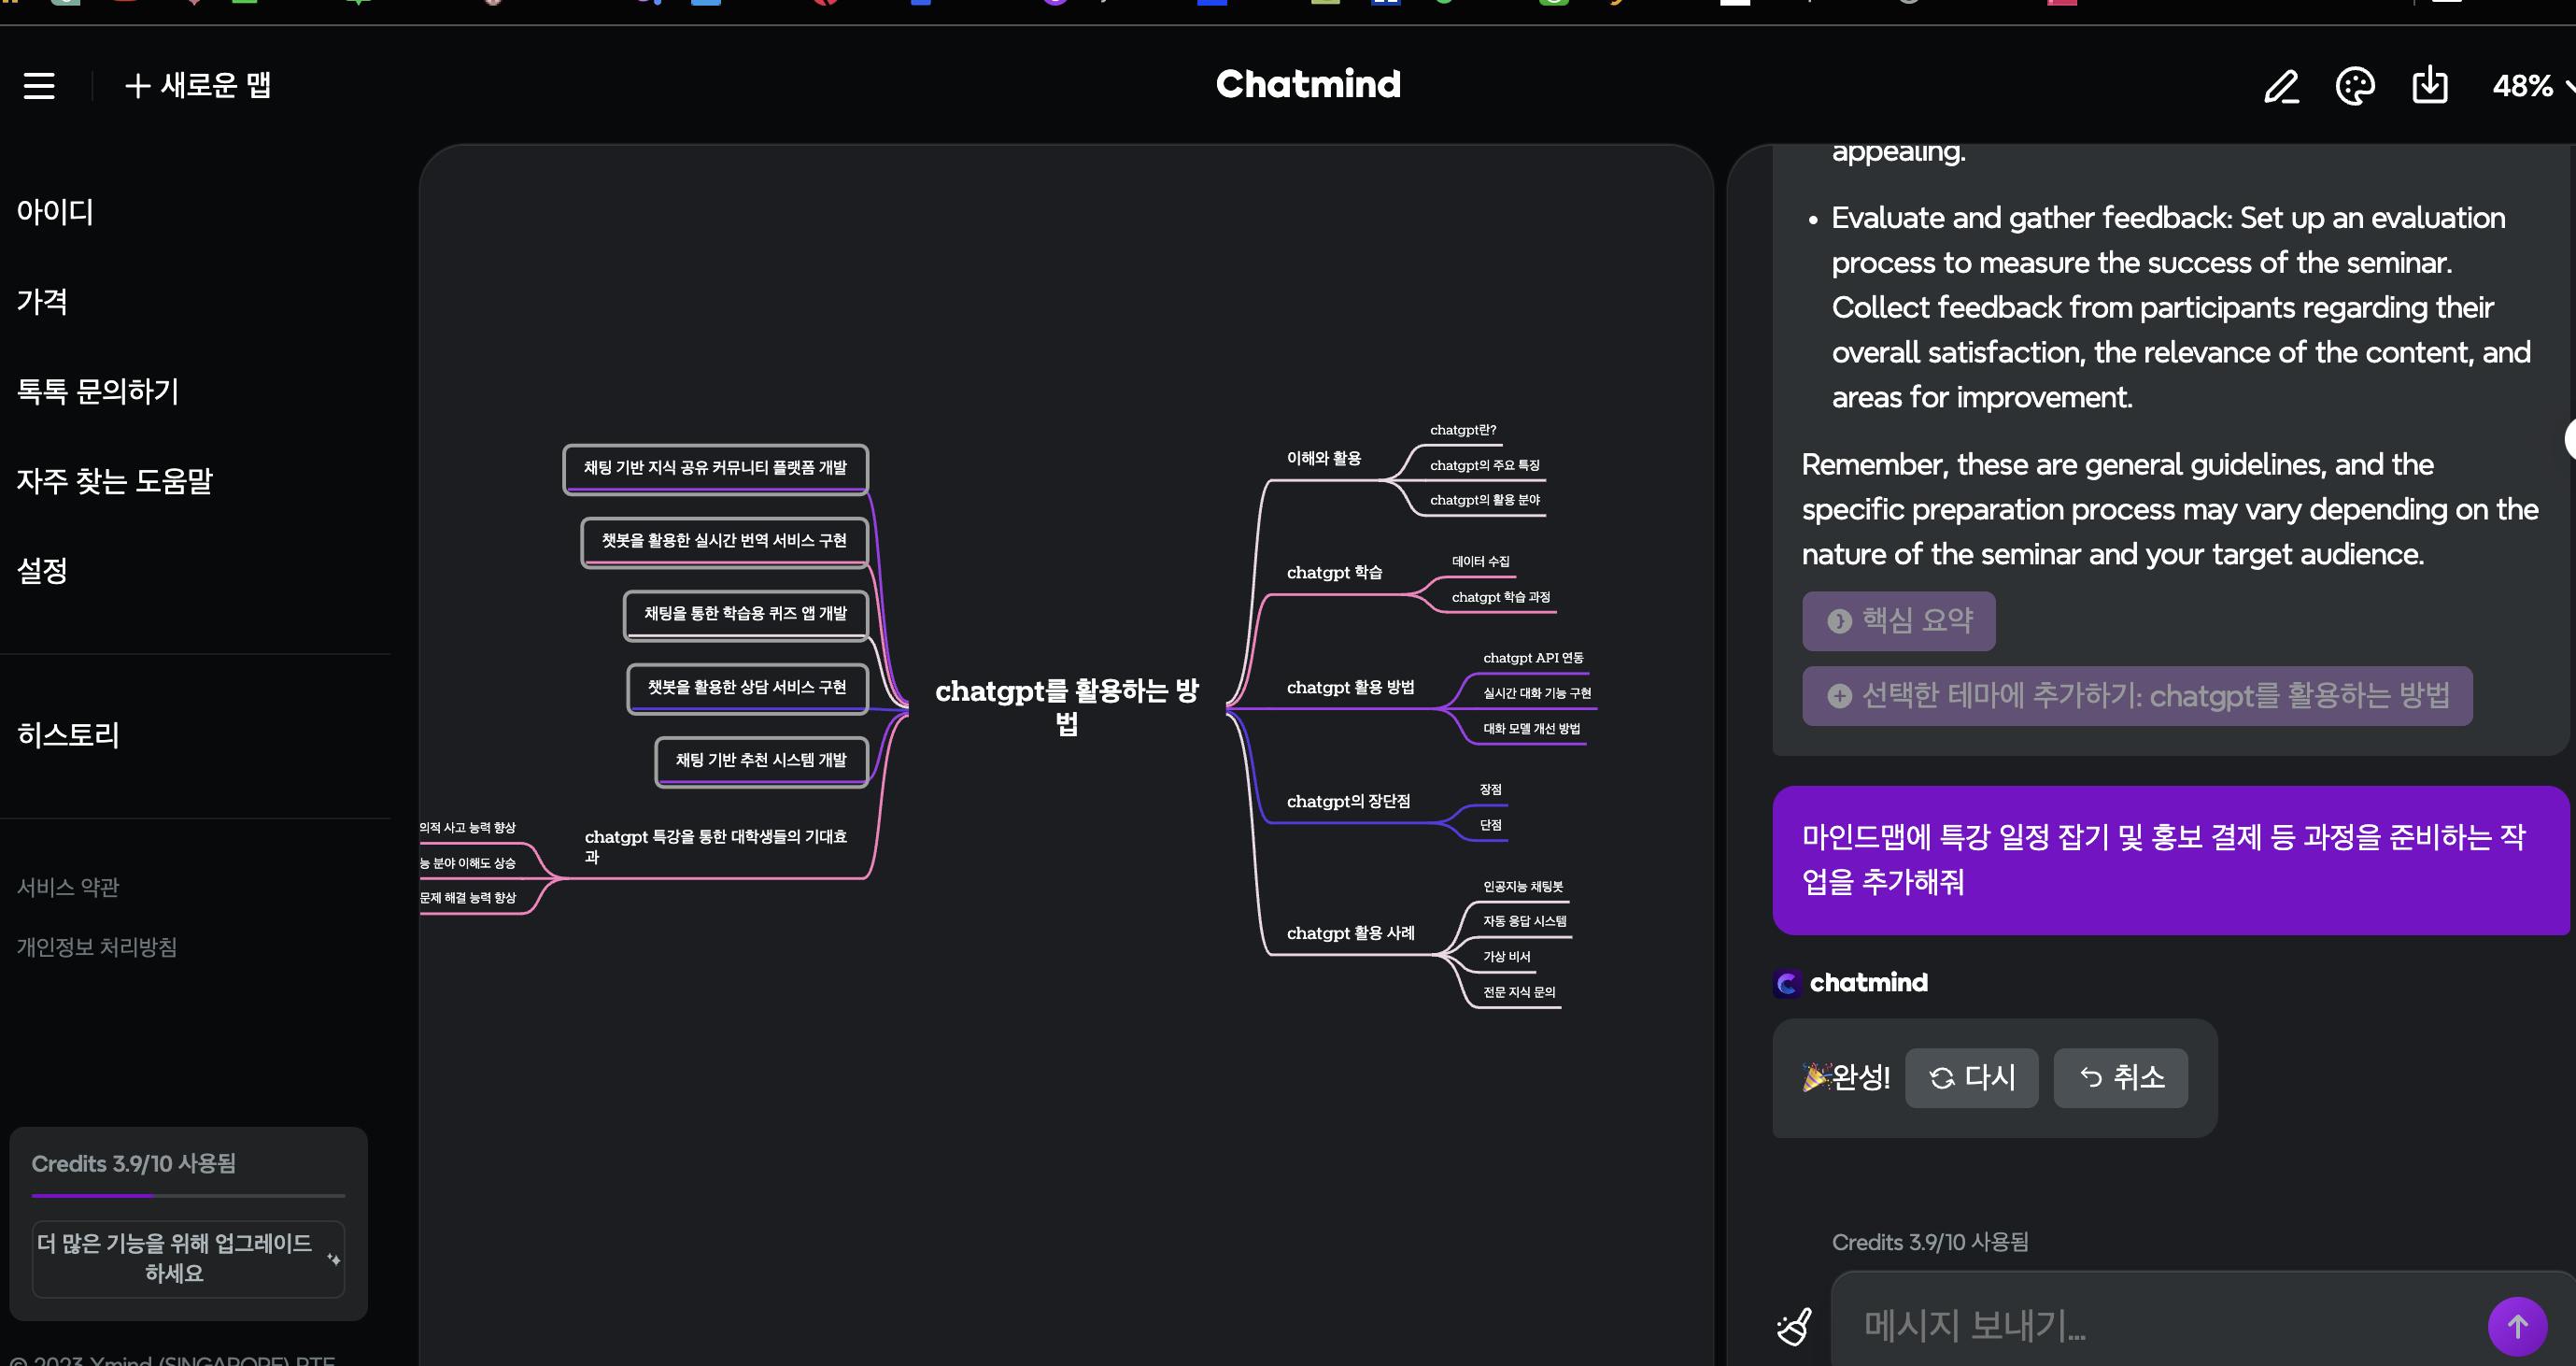
Task: Select the chatgpt란? leaf node
Action: point(1462,430)
